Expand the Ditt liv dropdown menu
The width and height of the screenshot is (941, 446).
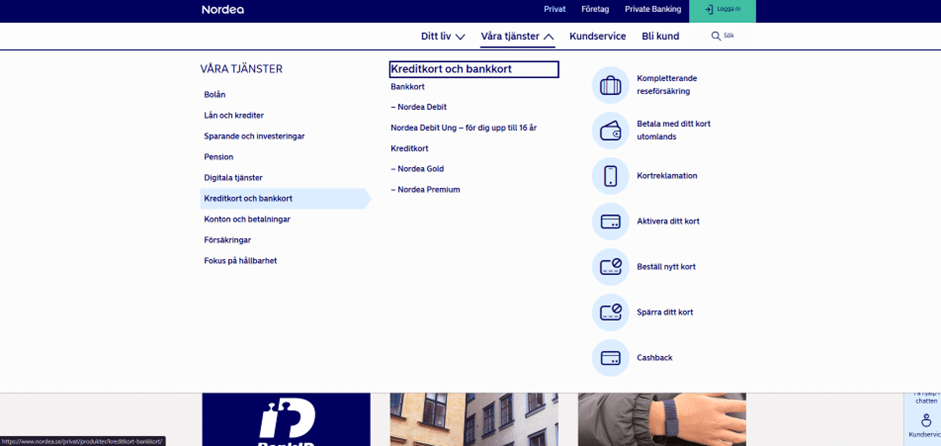(x=443, y=36)
